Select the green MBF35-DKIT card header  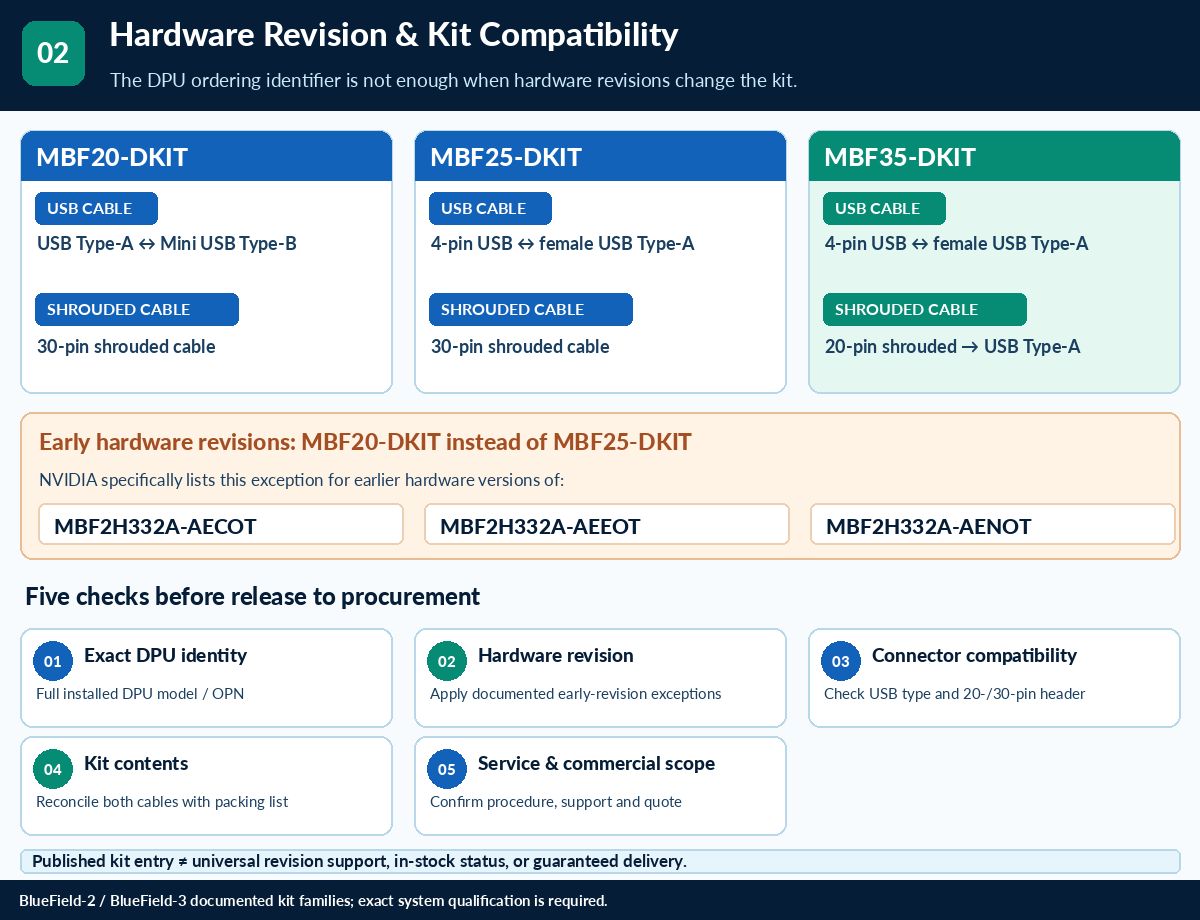(x=994, y=156)
